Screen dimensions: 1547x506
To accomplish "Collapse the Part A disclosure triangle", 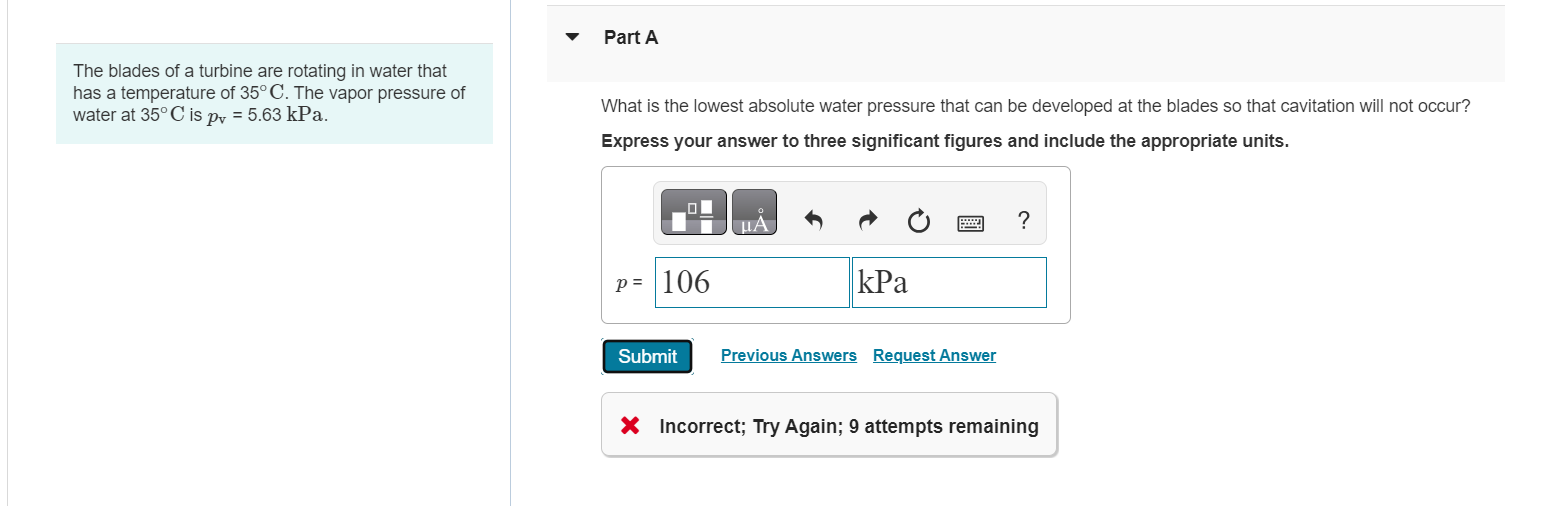I will point(573,38).
